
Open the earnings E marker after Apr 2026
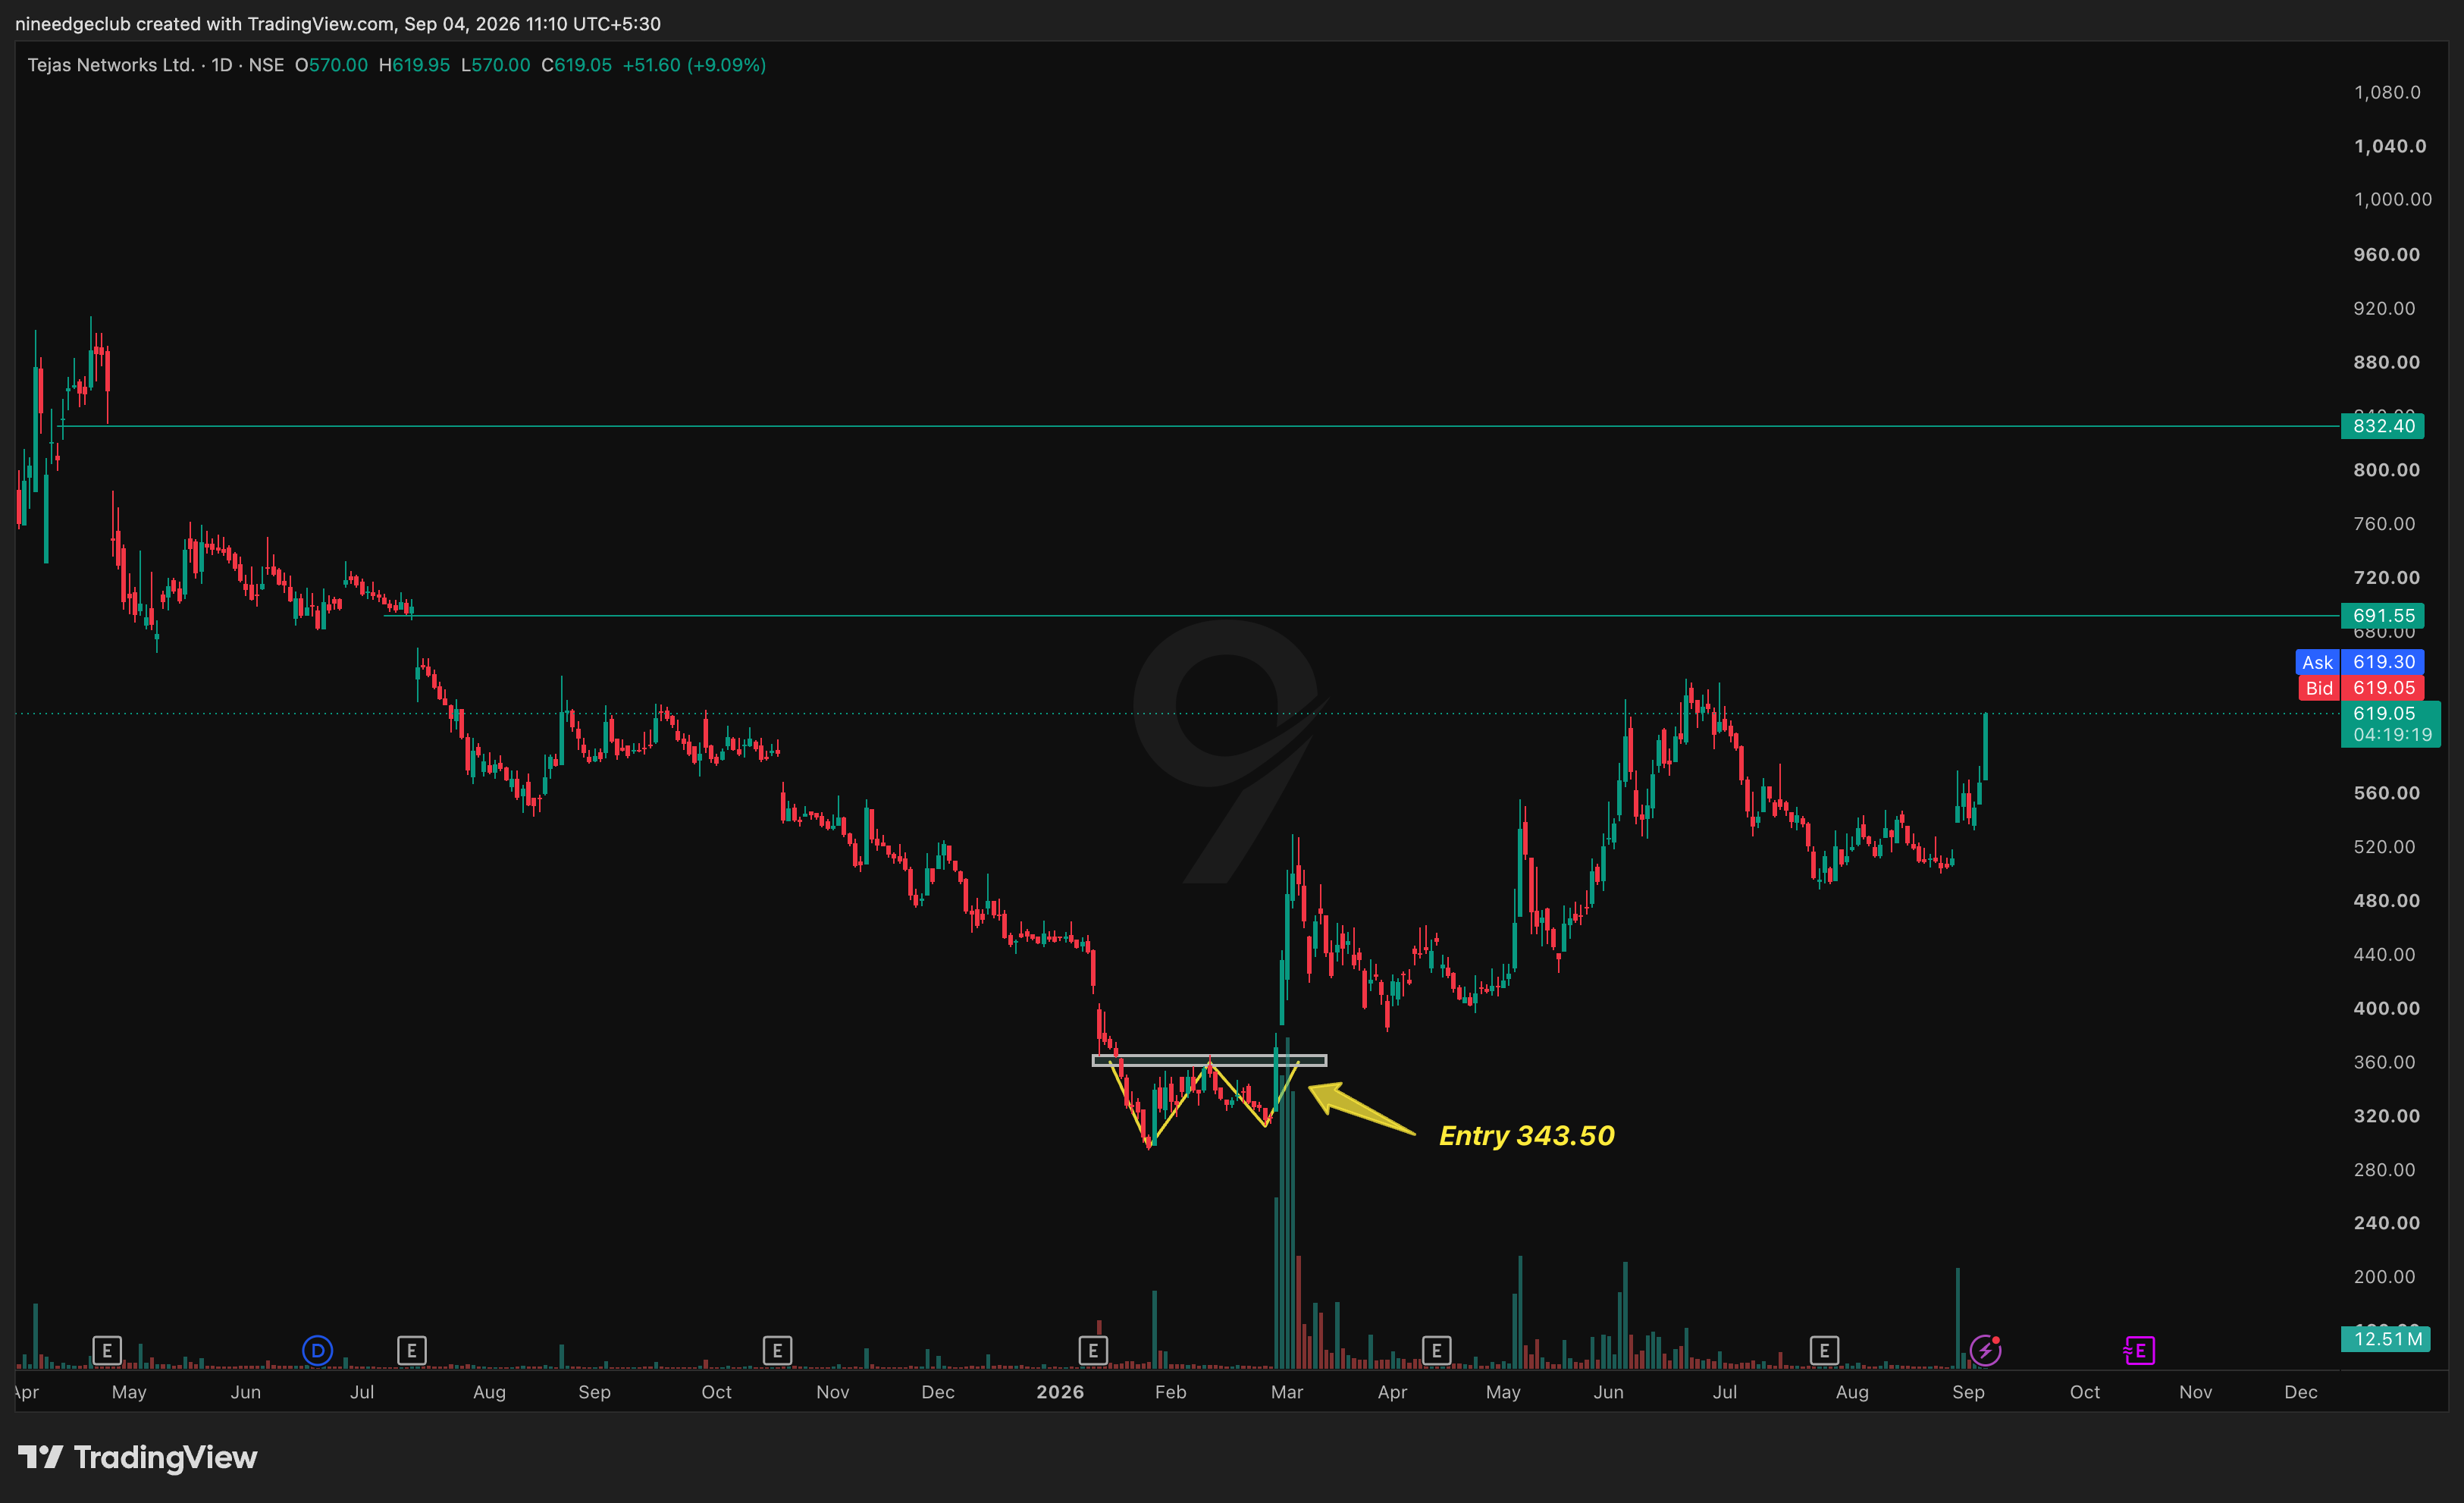[1436, 1351]
